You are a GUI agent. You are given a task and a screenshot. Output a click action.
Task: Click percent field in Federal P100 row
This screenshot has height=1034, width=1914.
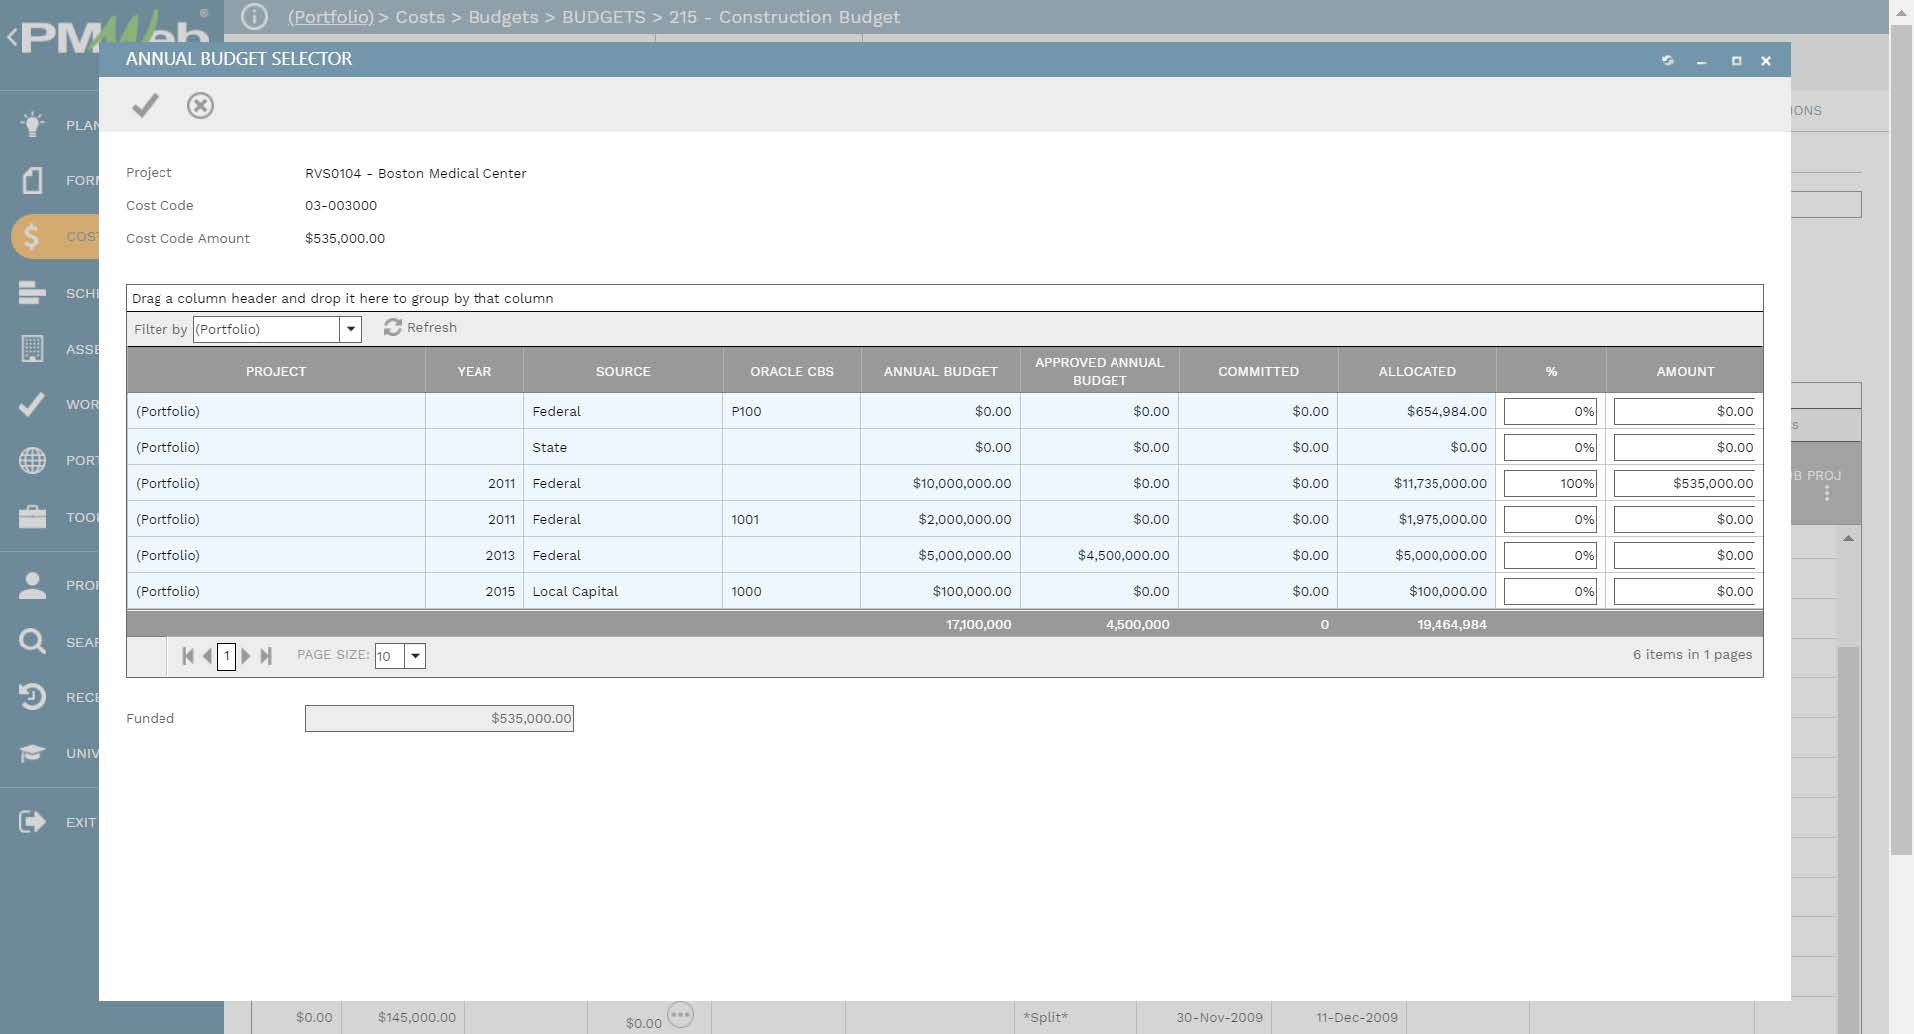(x=1551, y=411)
